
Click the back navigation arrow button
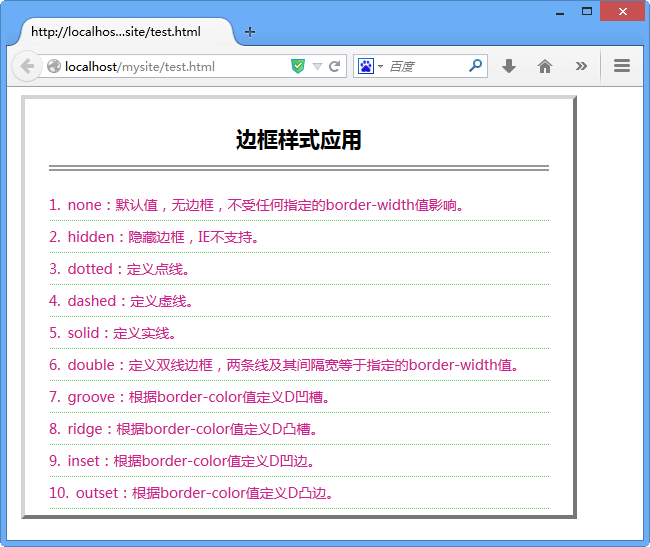coord(25,67)
